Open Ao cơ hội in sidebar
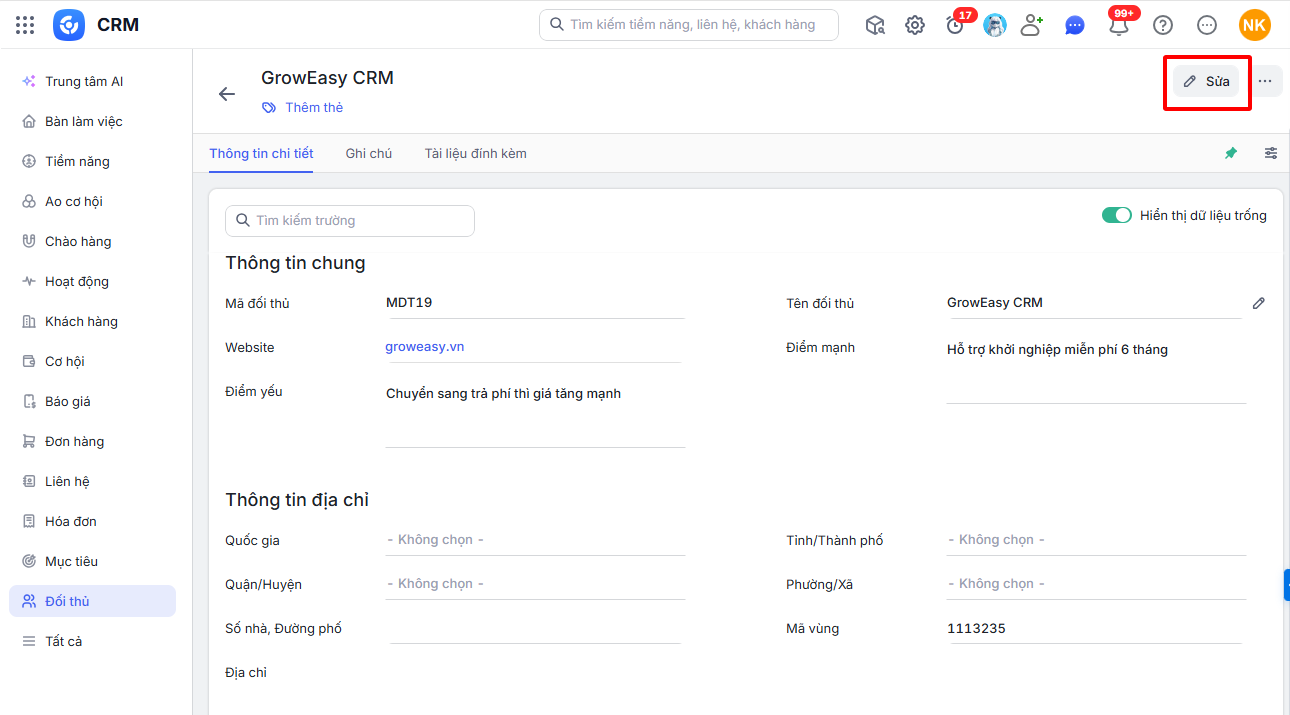The height and width of the screenshot is (715, 1290). (92, 201)
